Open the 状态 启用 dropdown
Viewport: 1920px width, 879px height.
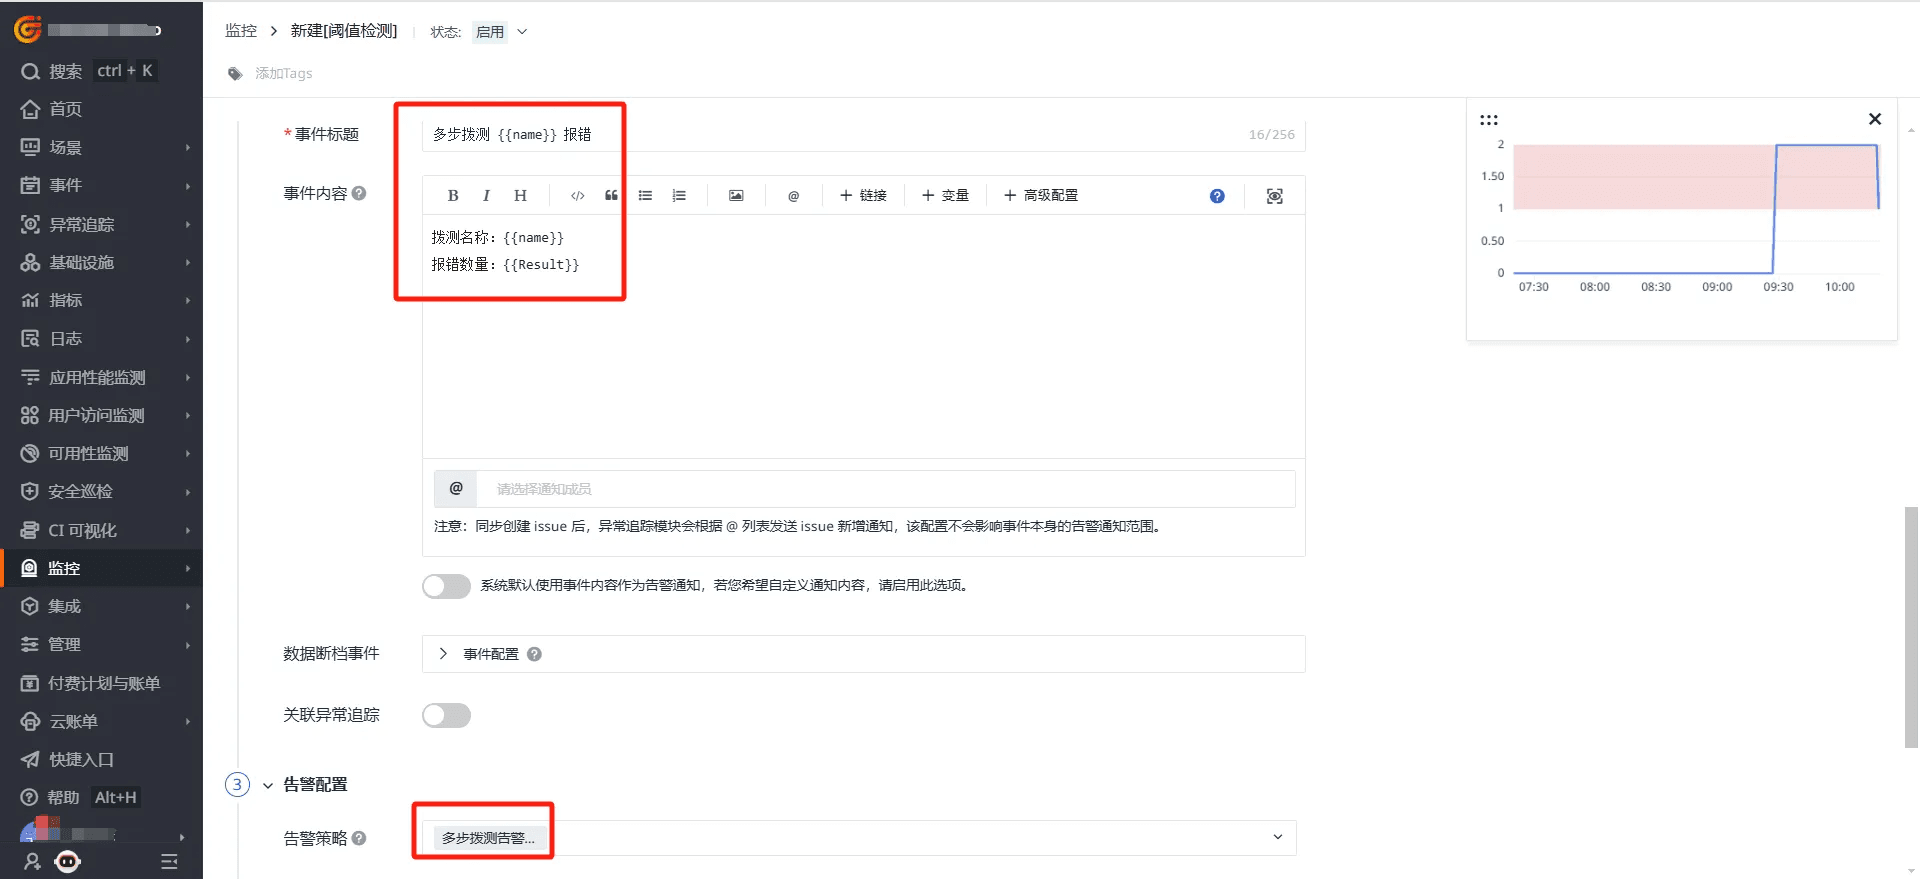(500, 32)
